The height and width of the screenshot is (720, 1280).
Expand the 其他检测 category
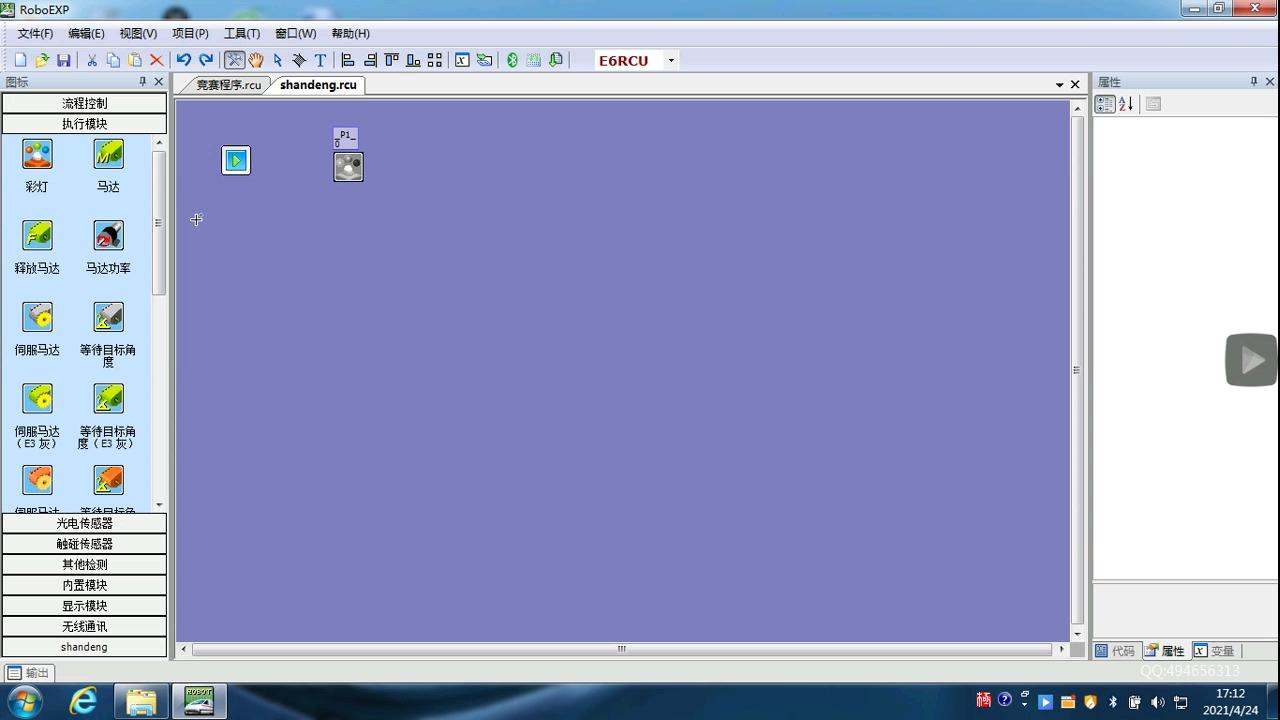coord(84,565)
